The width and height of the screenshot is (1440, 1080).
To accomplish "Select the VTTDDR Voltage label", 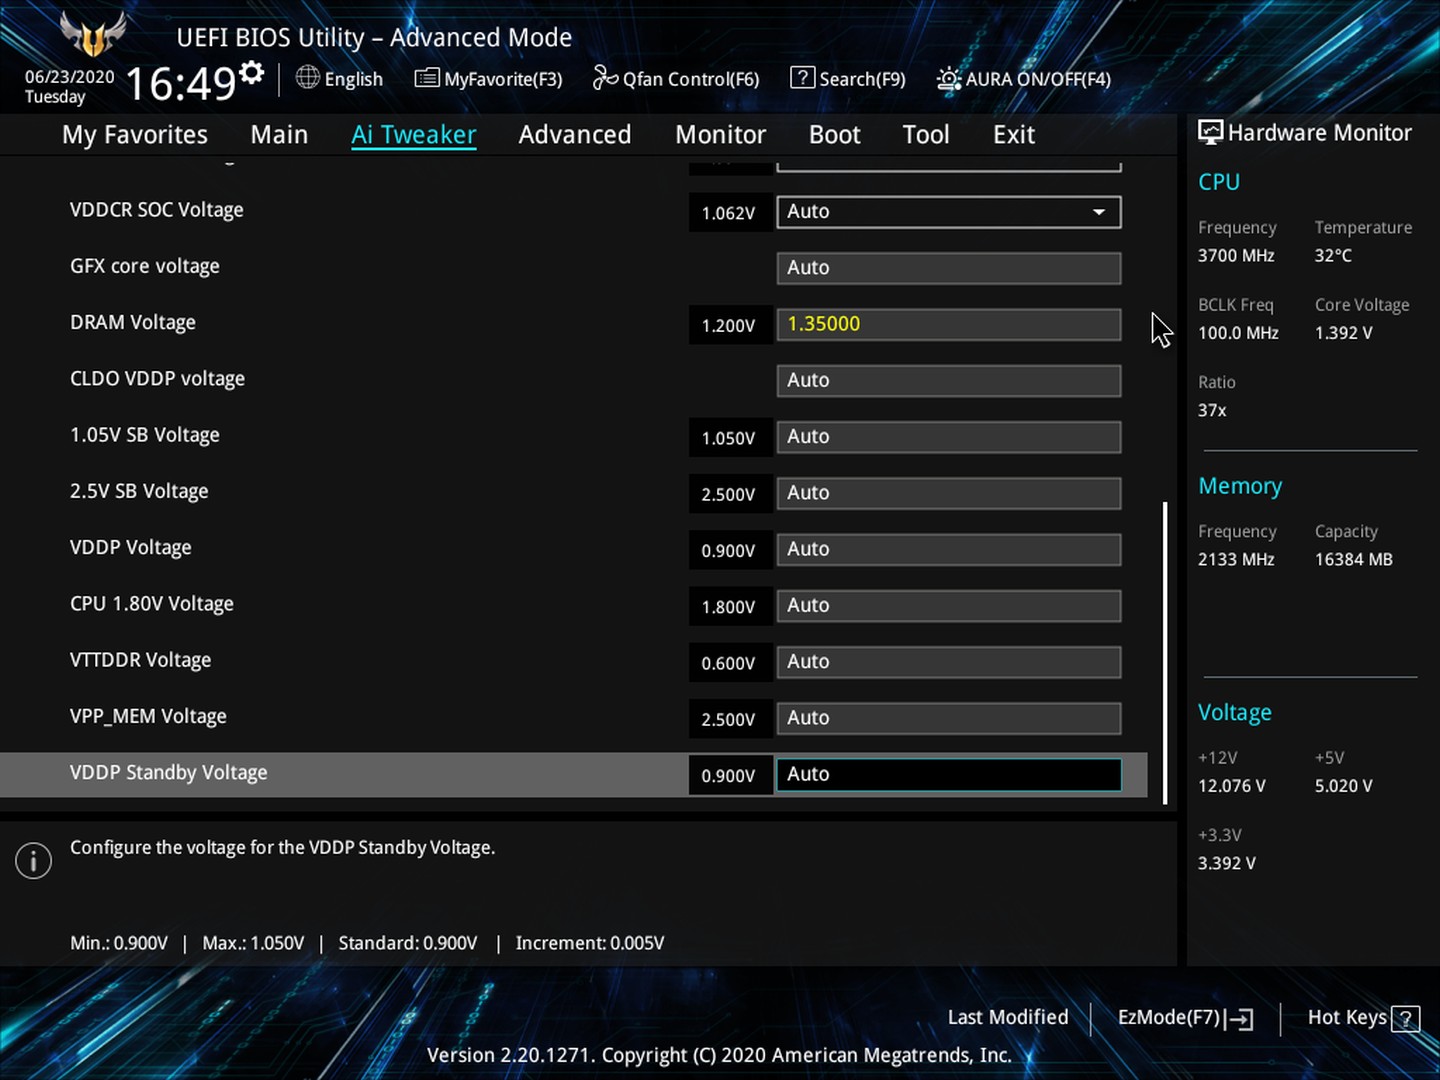I will [141, 660].
